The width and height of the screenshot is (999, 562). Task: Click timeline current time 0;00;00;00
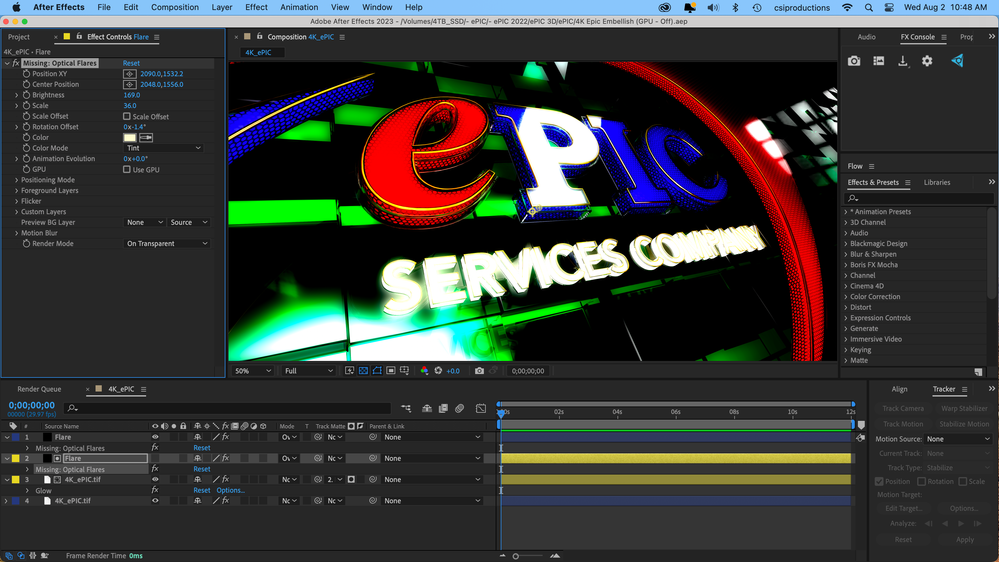click(x=31, y=405)
